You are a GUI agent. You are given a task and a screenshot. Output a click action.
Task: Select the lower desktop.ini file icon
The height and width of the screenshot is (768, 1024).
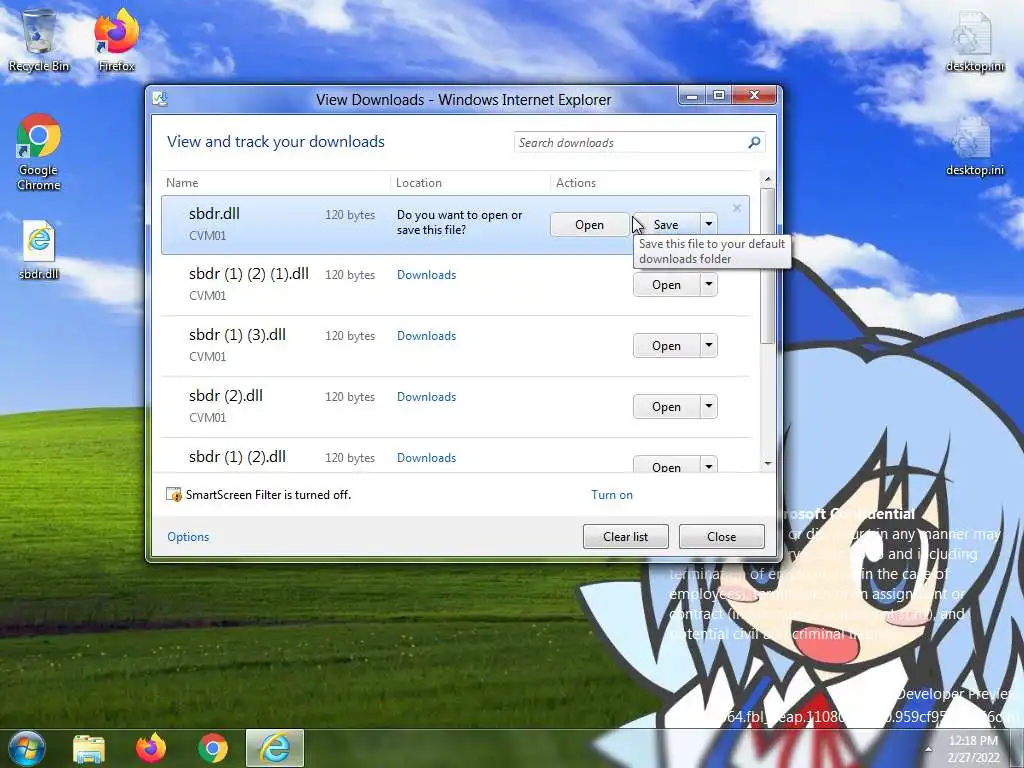tap(974, 146)
